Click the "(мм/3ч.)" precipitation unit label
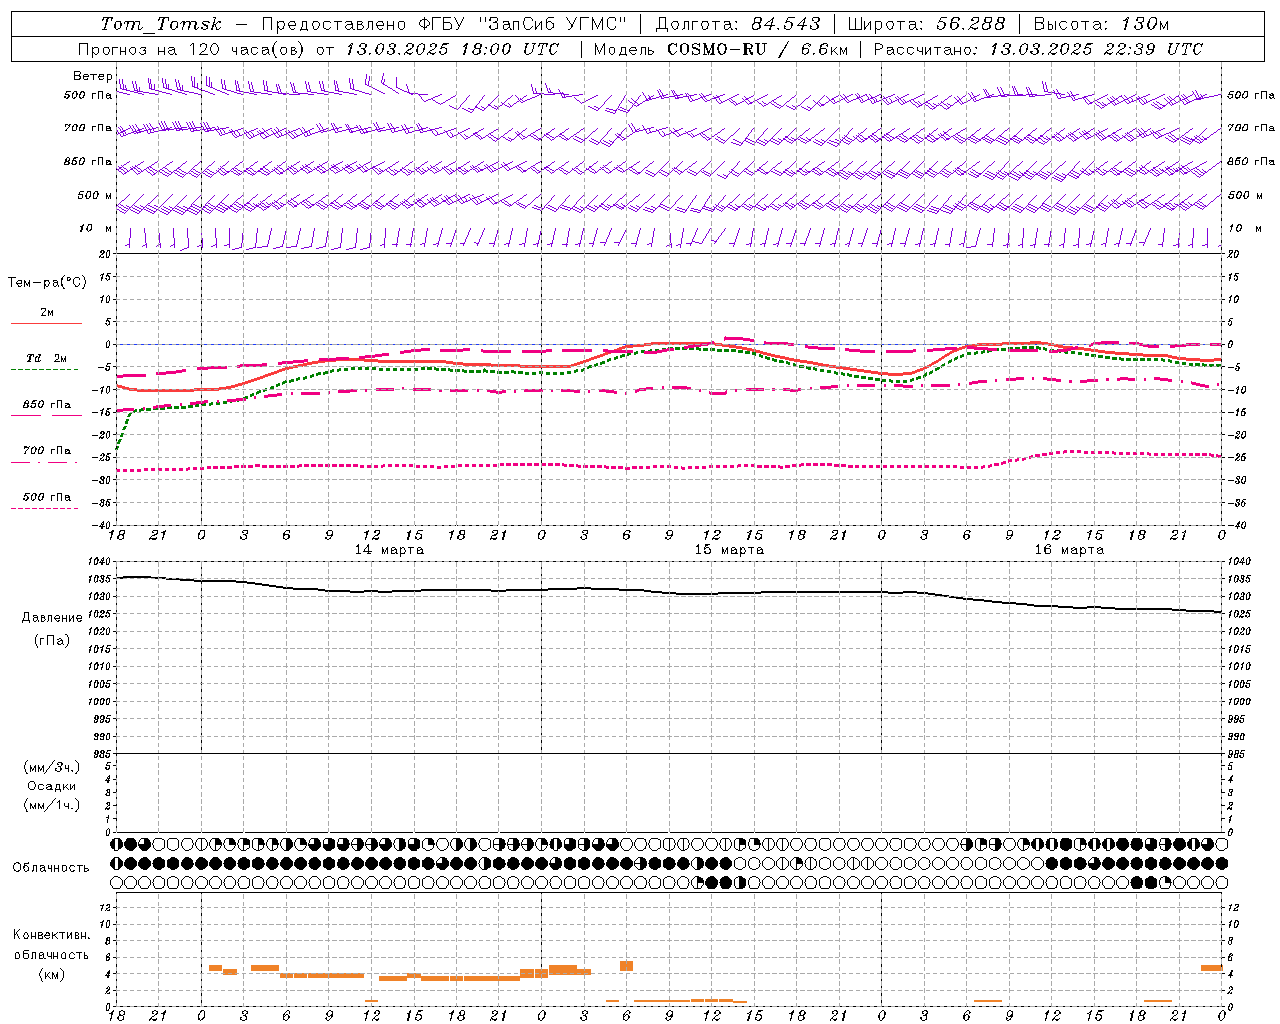 tap(51, 767)
